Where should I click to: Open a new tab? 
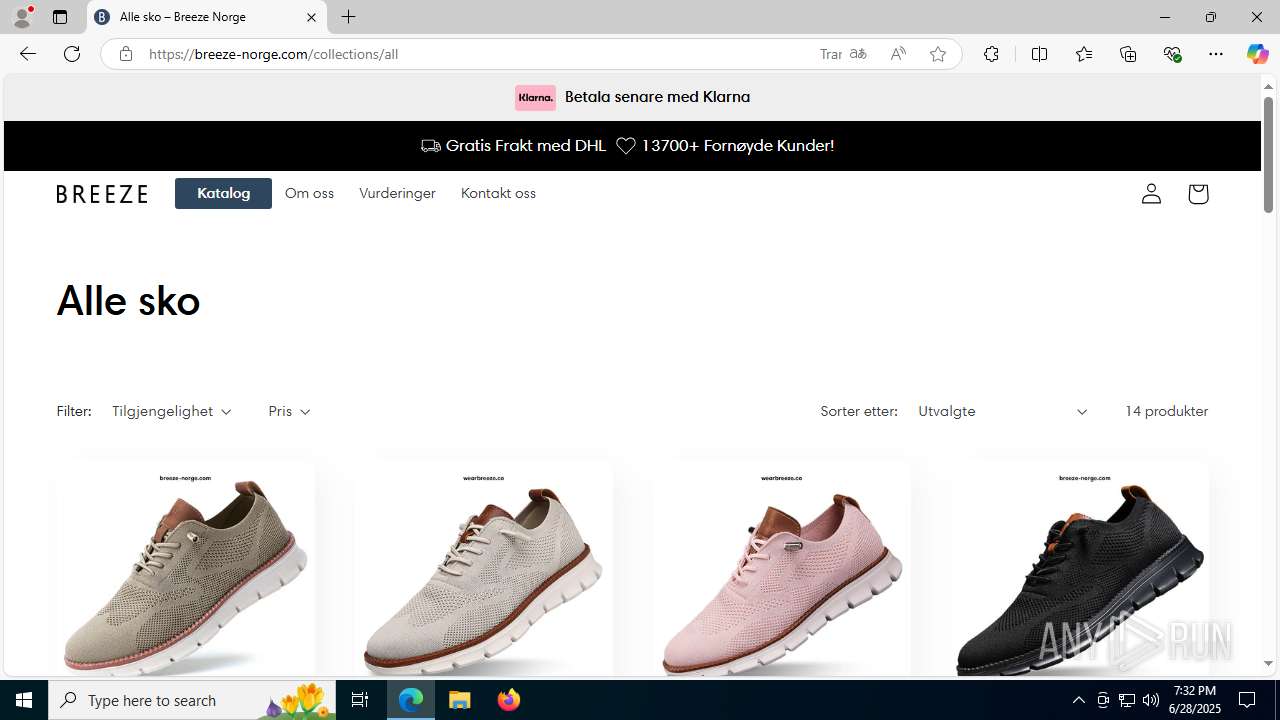(x=348, y=17)
